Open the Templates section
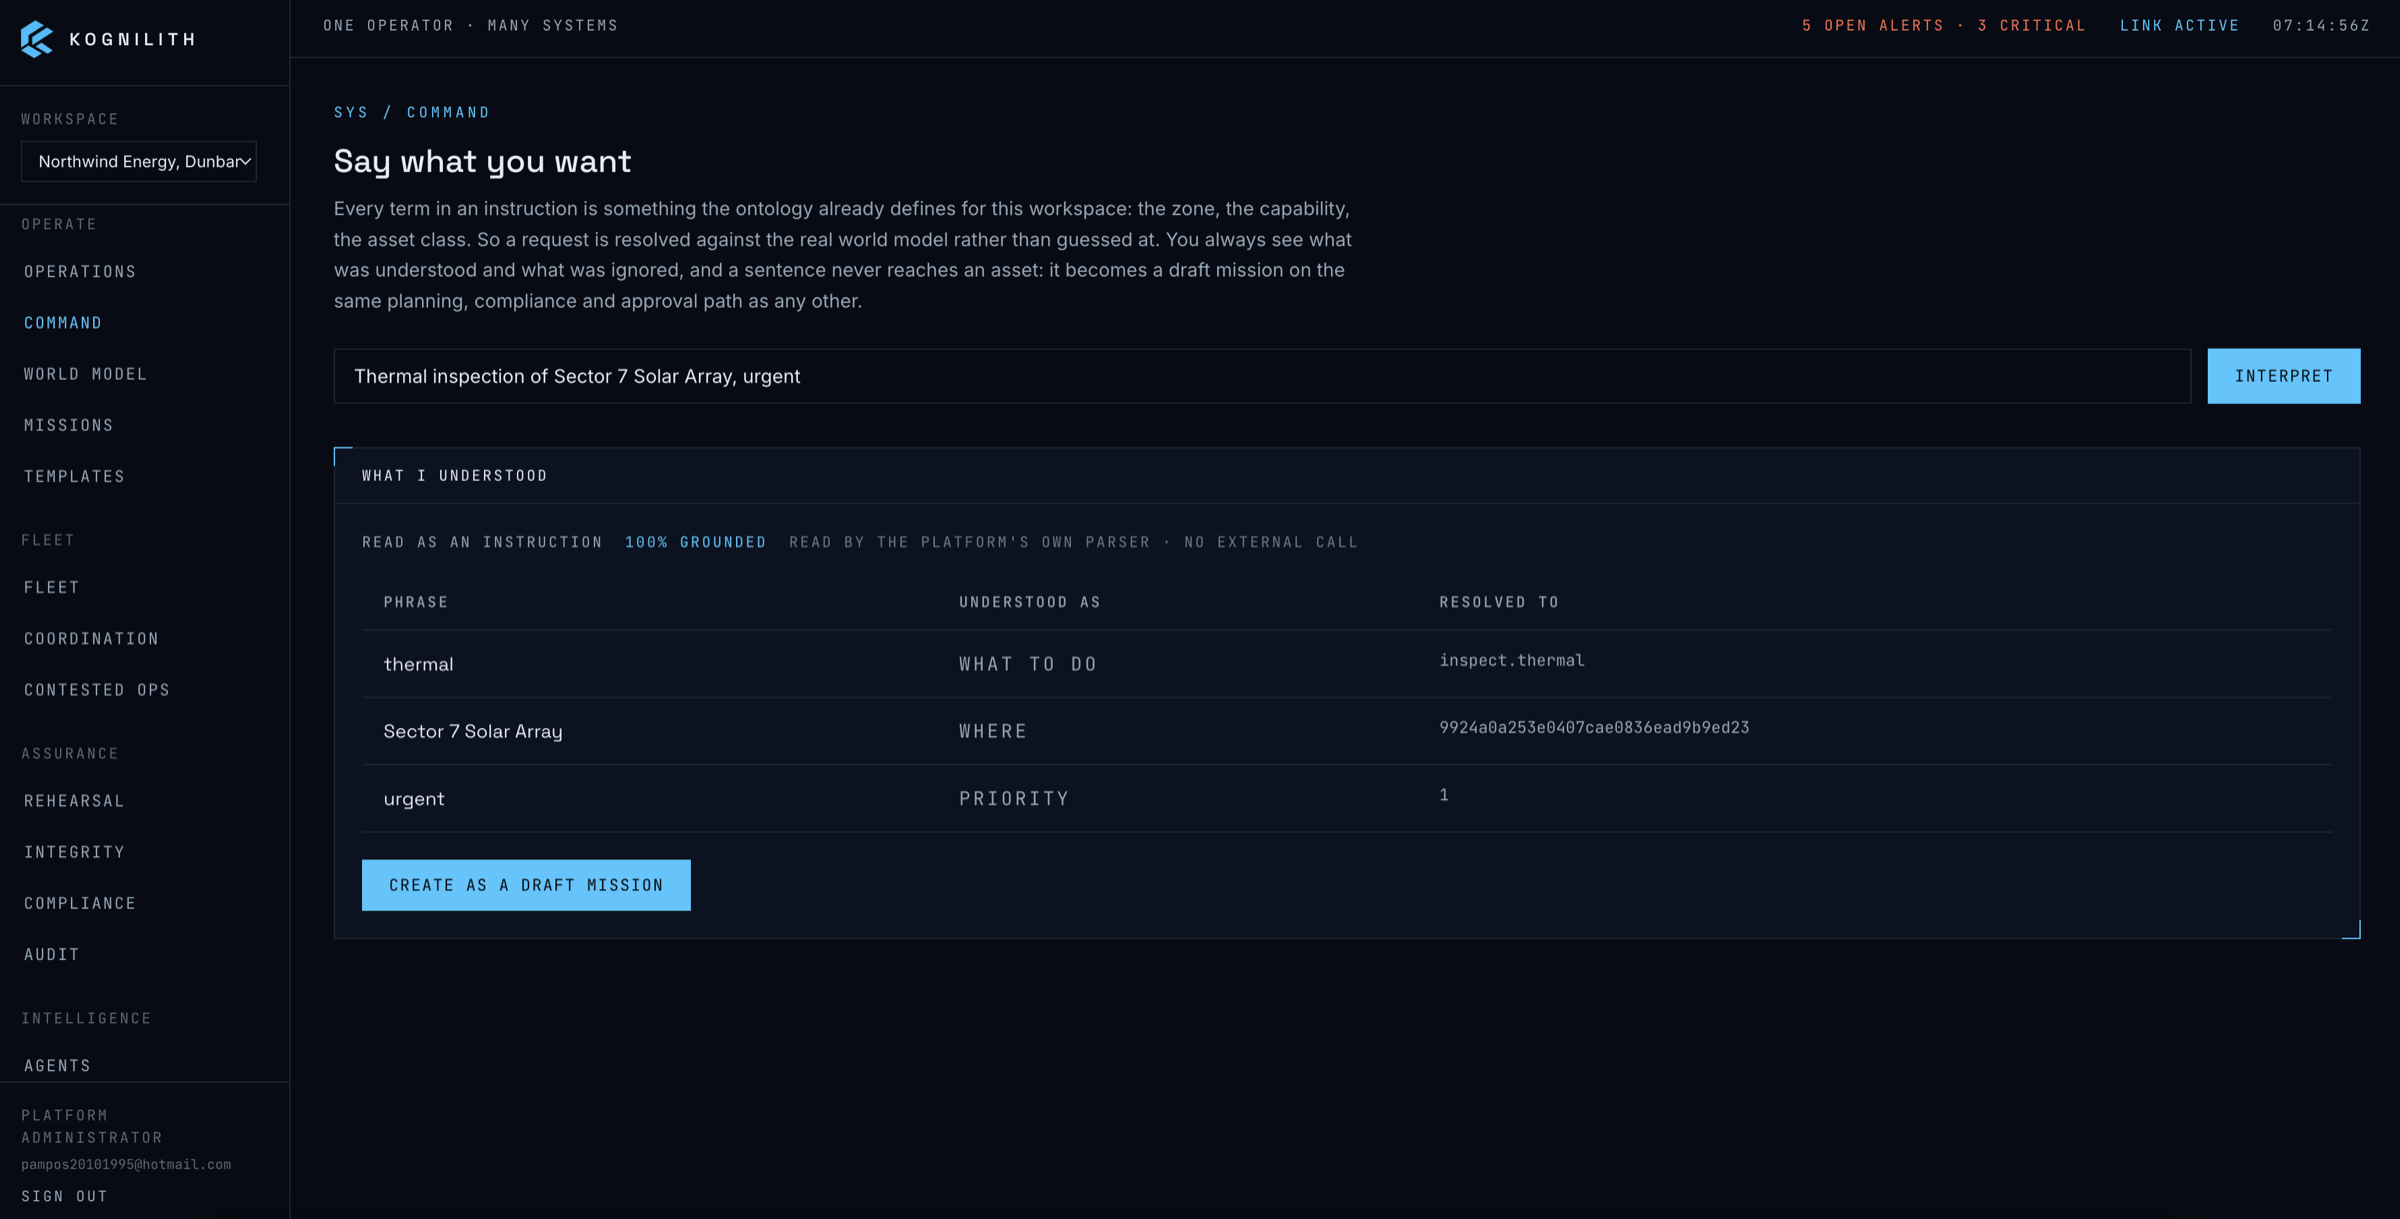This screenshot has width=2400, height=1219. click(x=75, y=475)
